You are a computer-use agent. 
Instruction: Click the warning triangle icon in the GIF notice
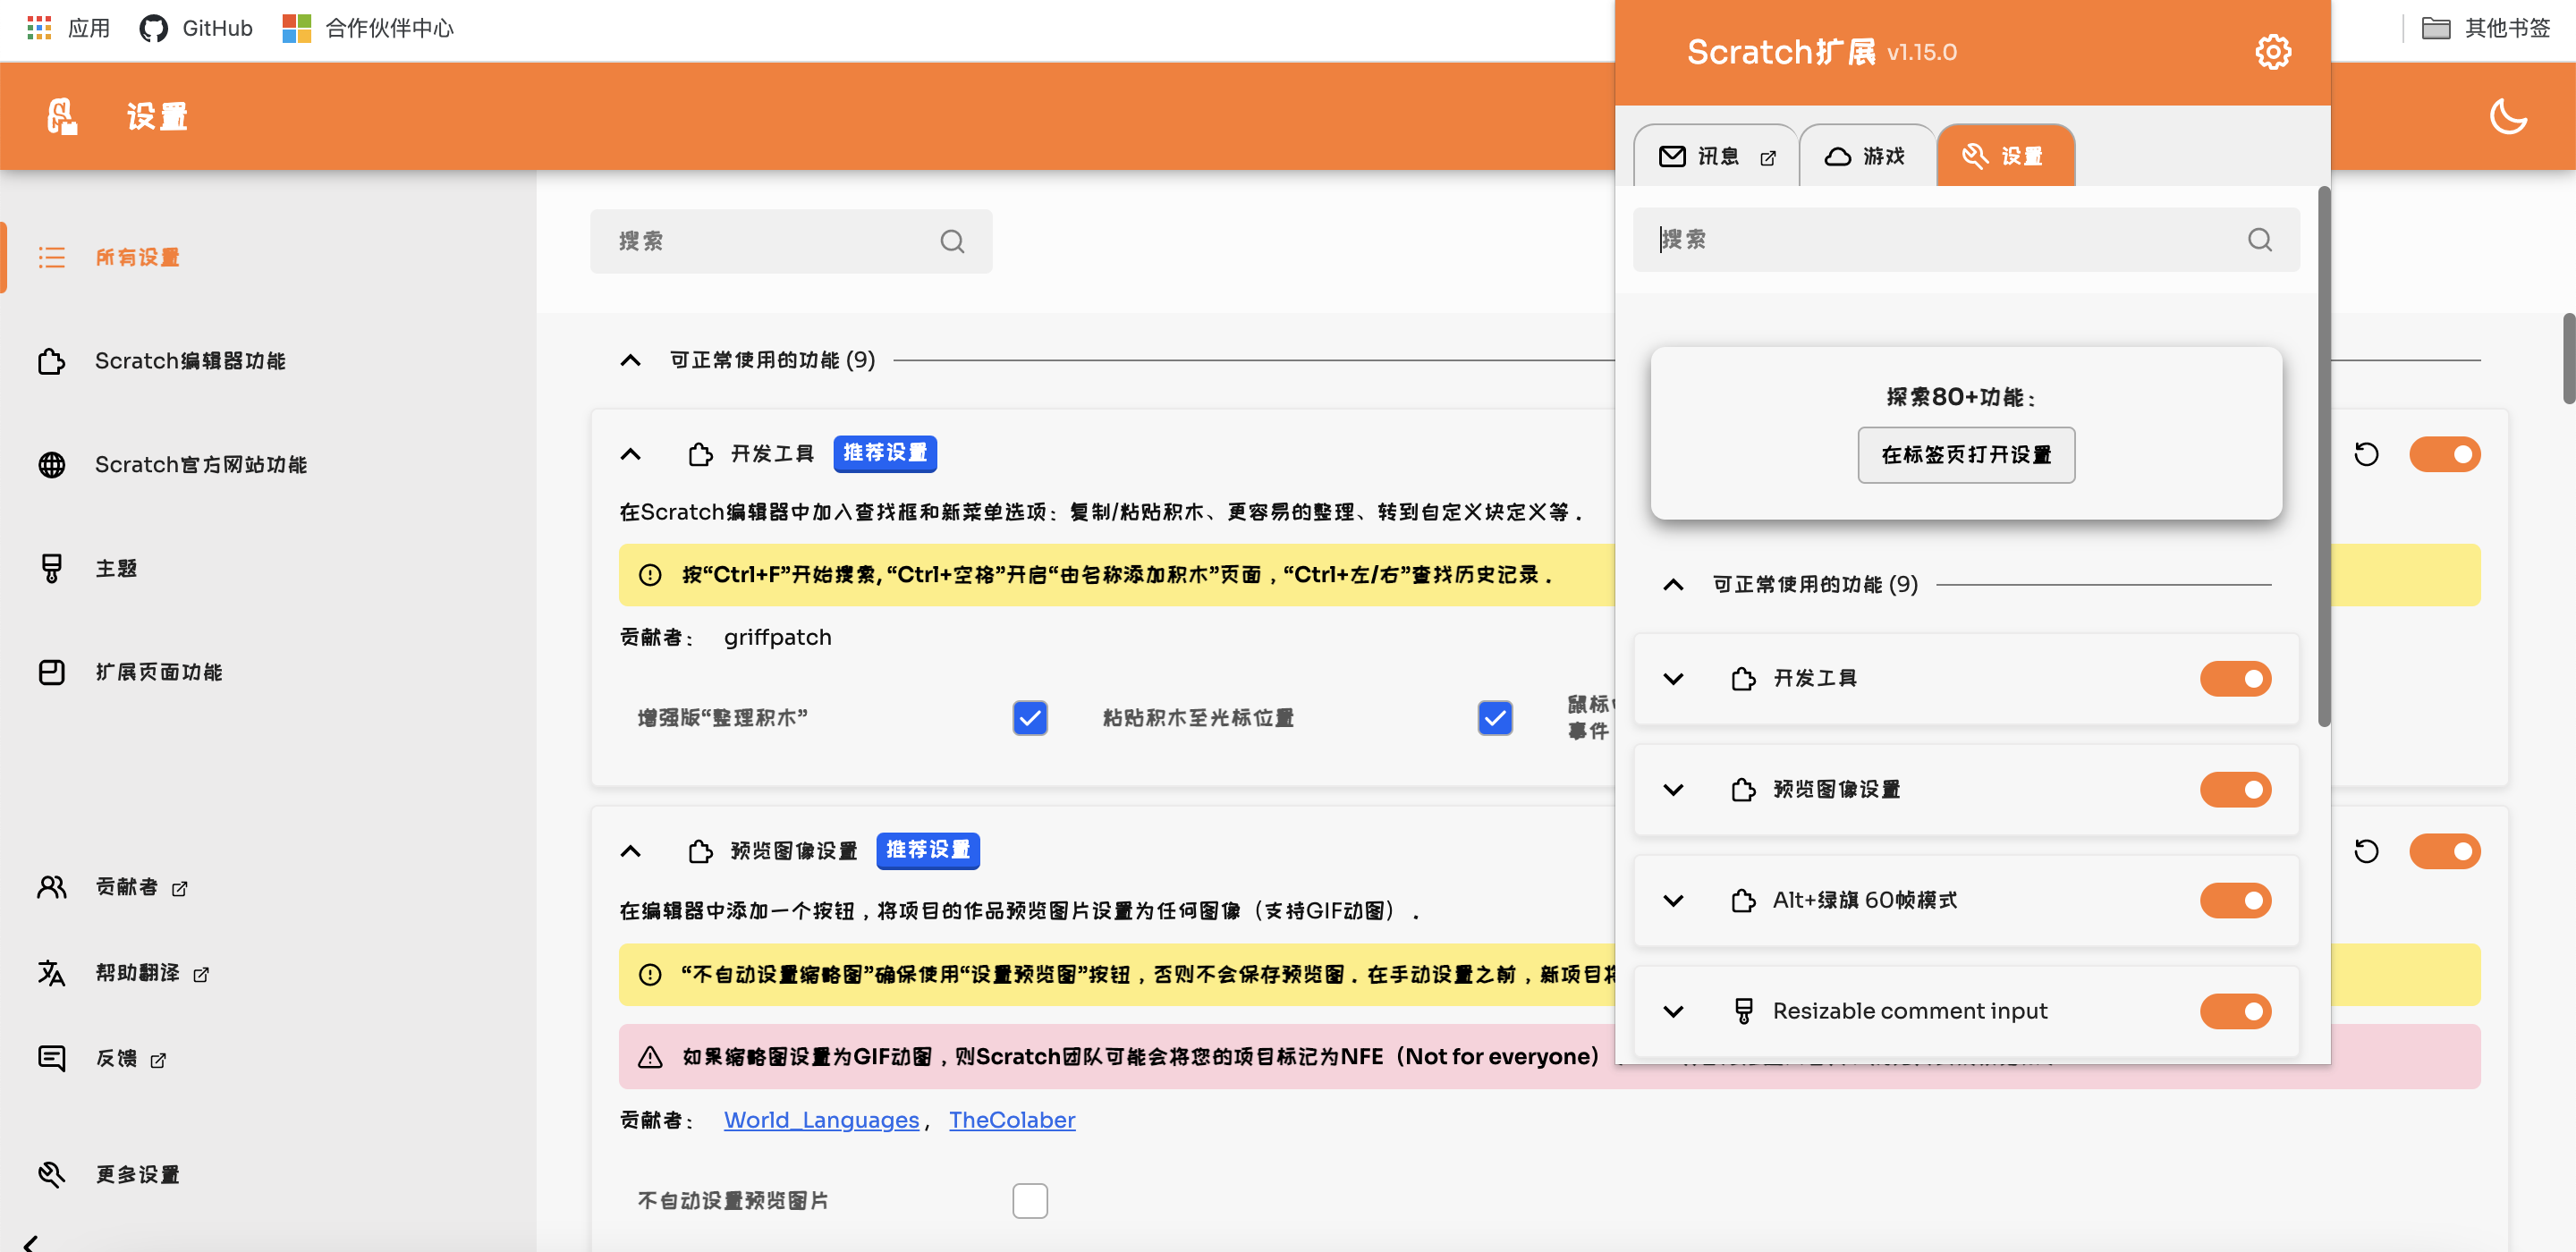point(650,1057)
